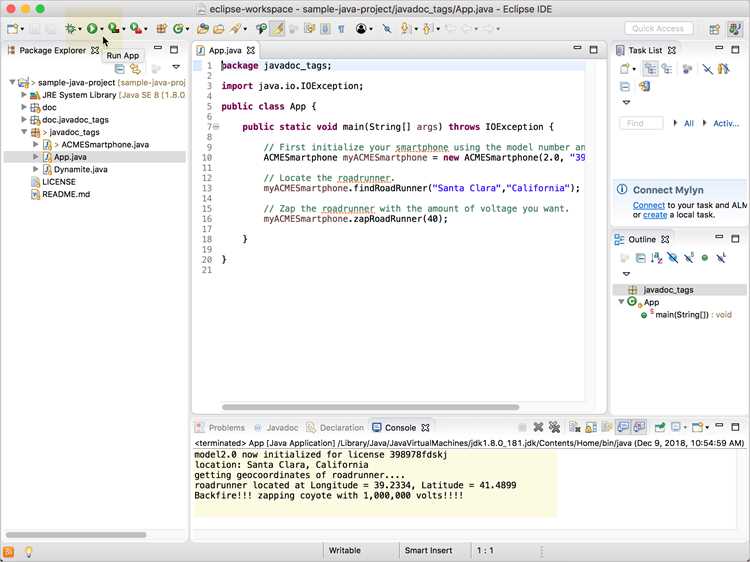The image size is (750, 562).
Task: Click the Synchronize Changed icon in Task List
Action: click(x=645, y=87)
